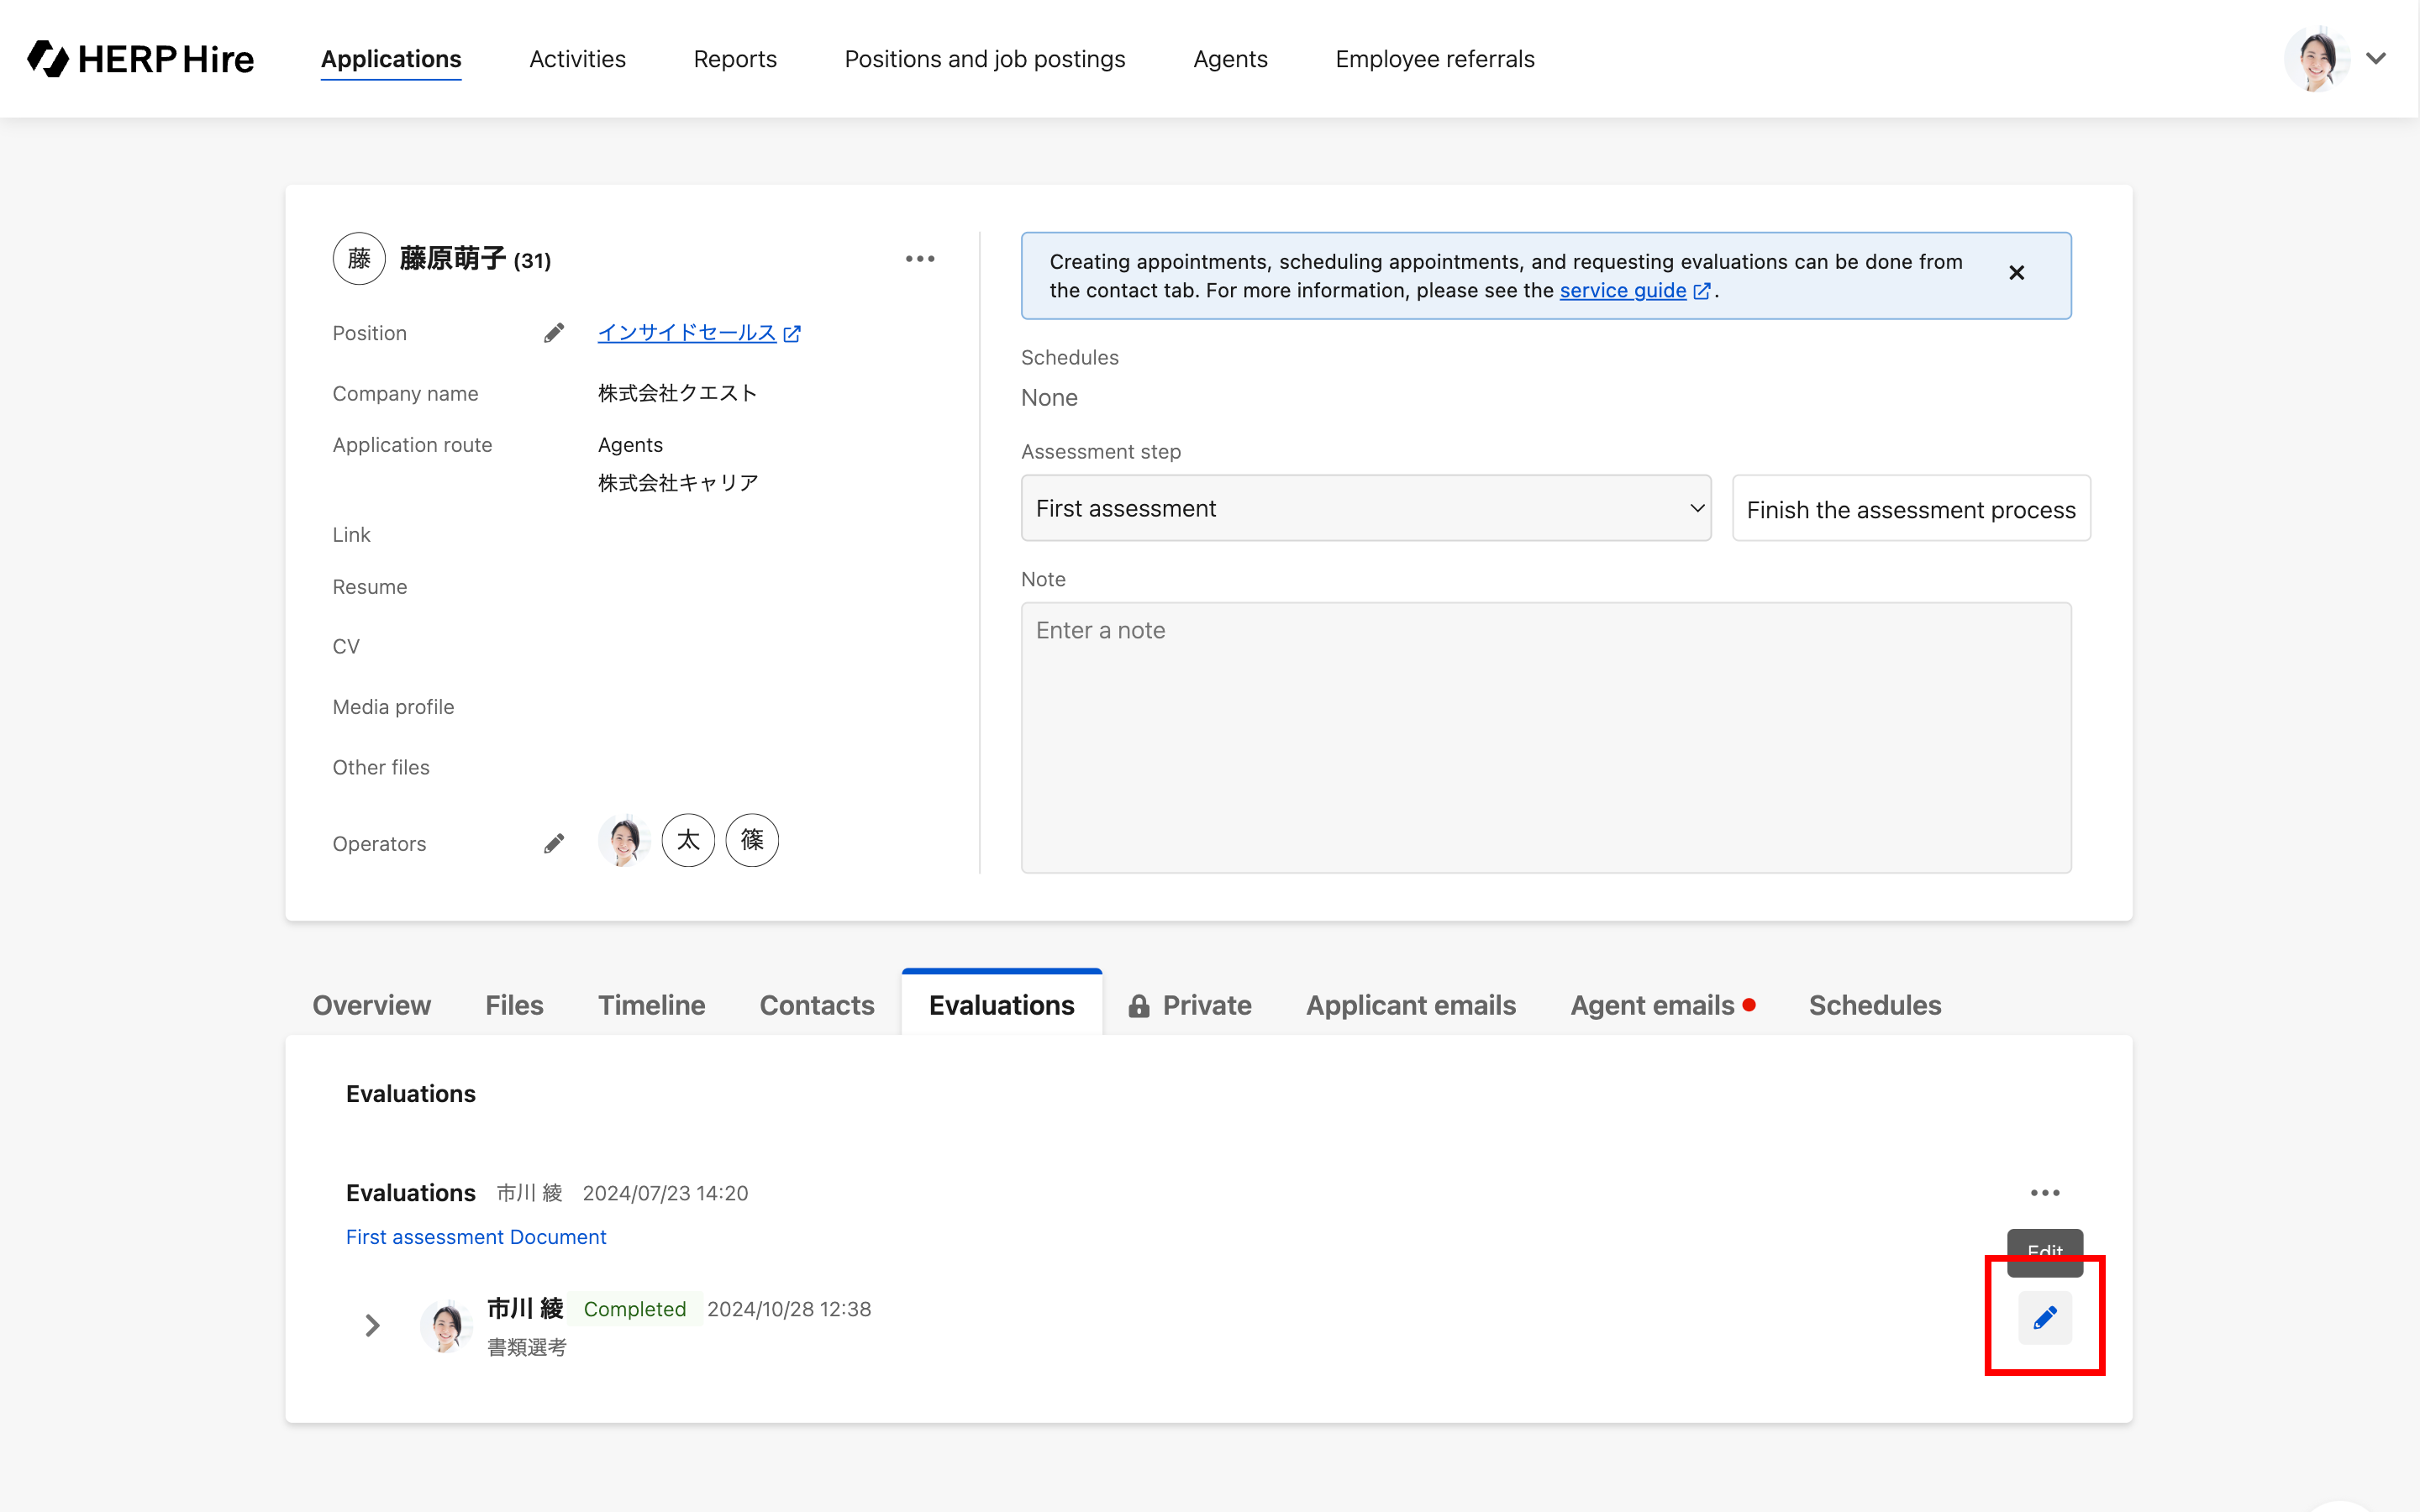This screenshot has width=2420, height=1512.
Task: Click into the Enter a note field
Action: [1545, 737]
